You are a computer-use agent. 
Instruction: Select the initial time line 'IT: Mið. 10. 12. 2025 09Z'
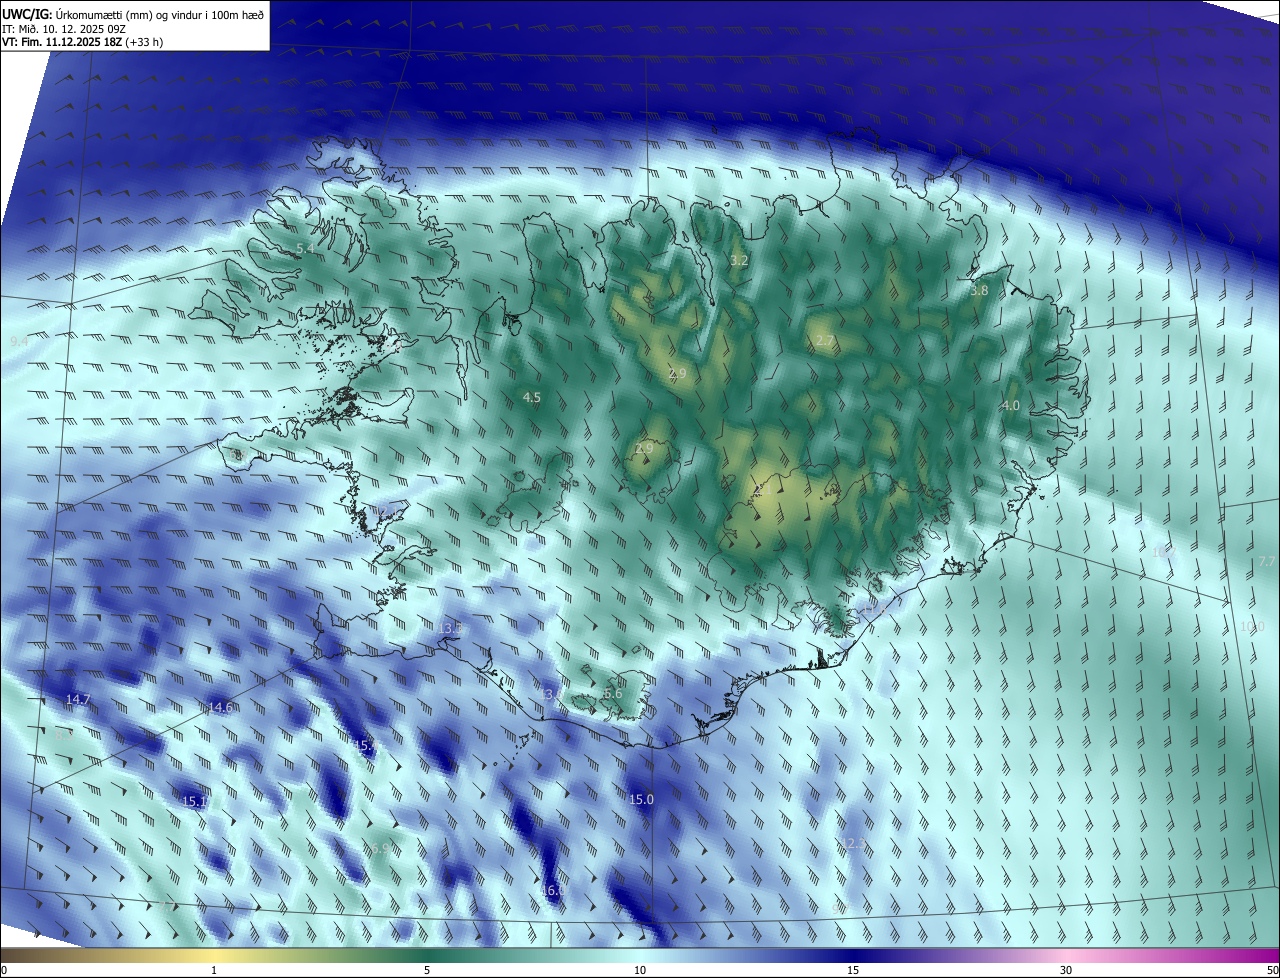coord(66,28)
